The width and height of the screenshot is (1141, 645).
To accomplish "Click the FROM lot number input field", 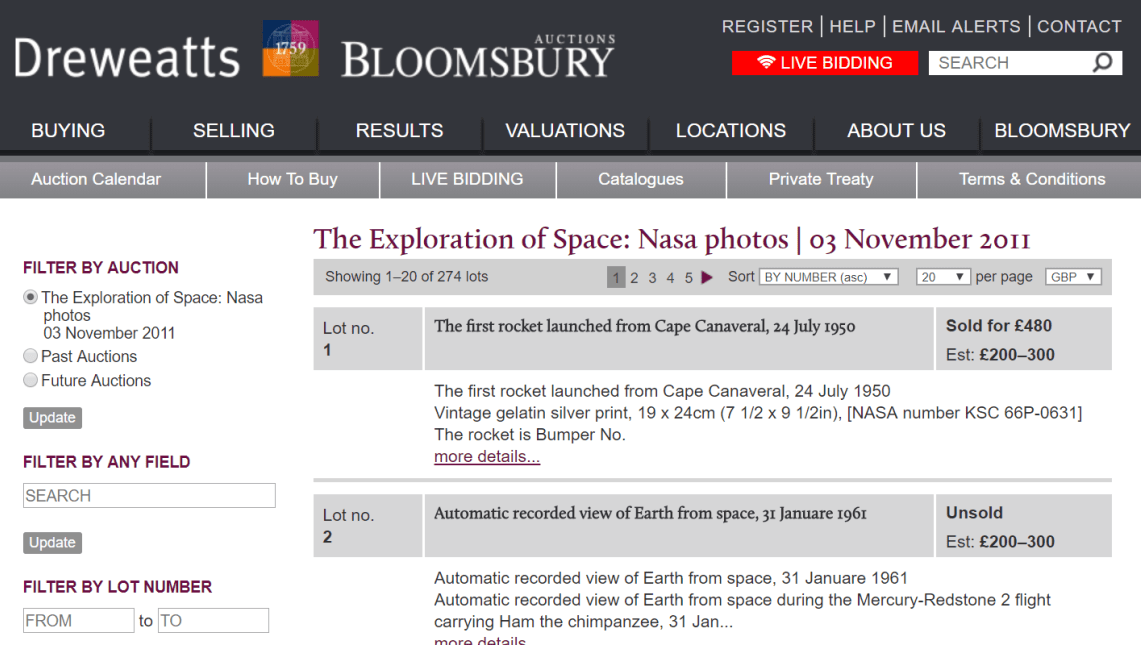I will click(78, 620).
